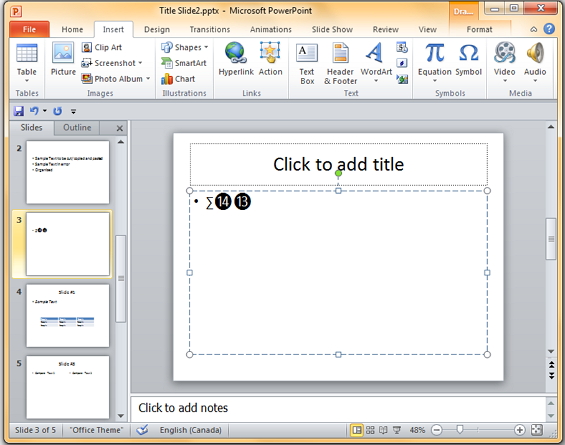Insert a Table from the ribbon
The image size is (565, 445).
[27, 63]
